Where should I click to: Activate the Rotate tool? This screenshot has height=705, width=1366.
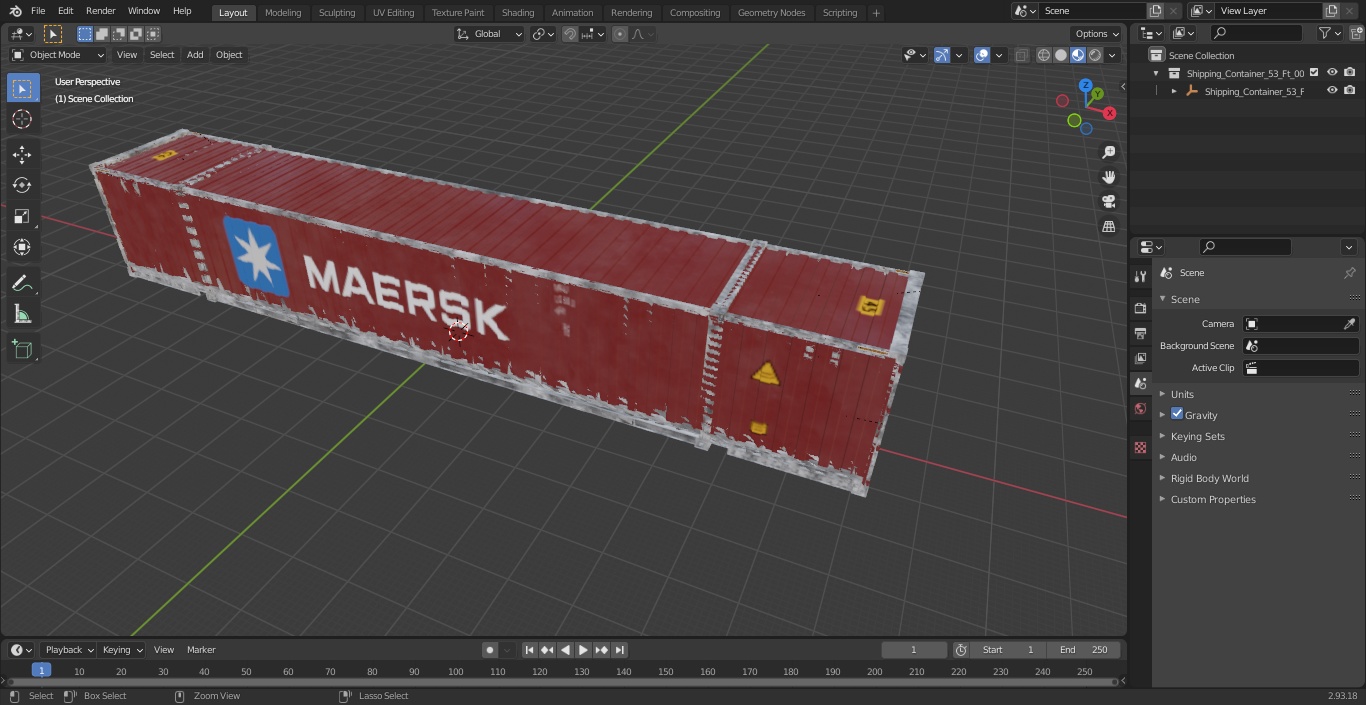point(22,185)
